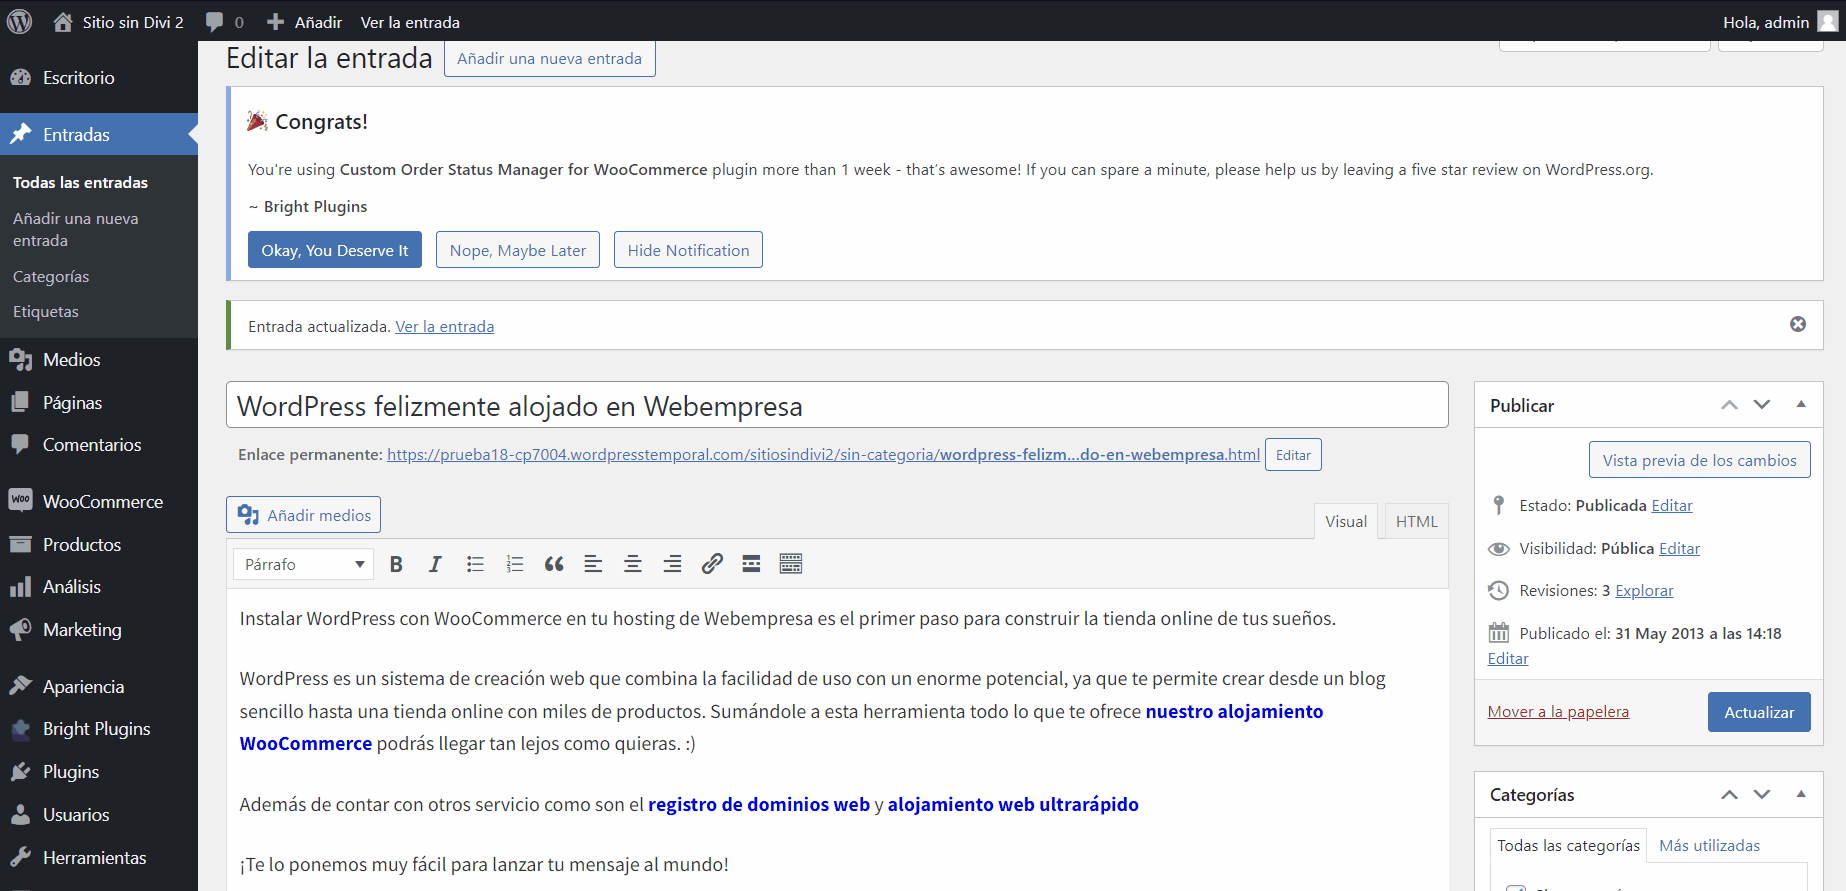Open WooCommerce in the sidebar menu
The width and height of the screenshot is (1846, 891).
tap(102, 502)
